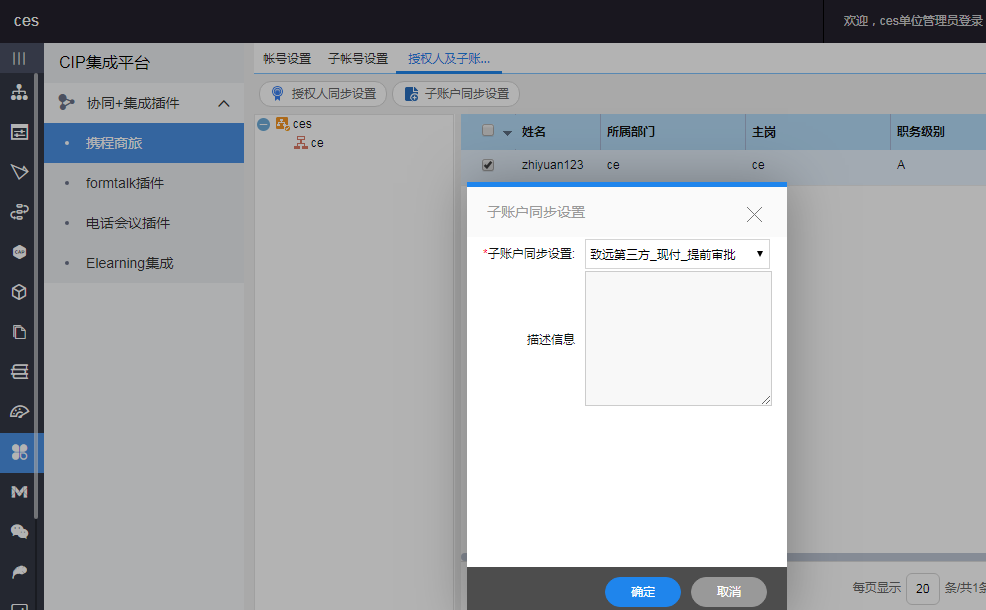Collapse the 协同+集成插件 menu section

224,103
